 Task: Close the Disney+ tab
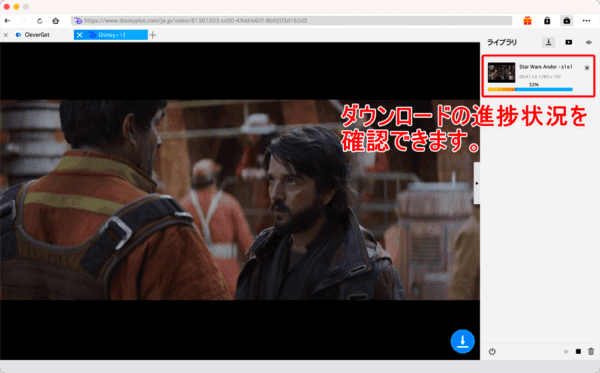point(80,35)
